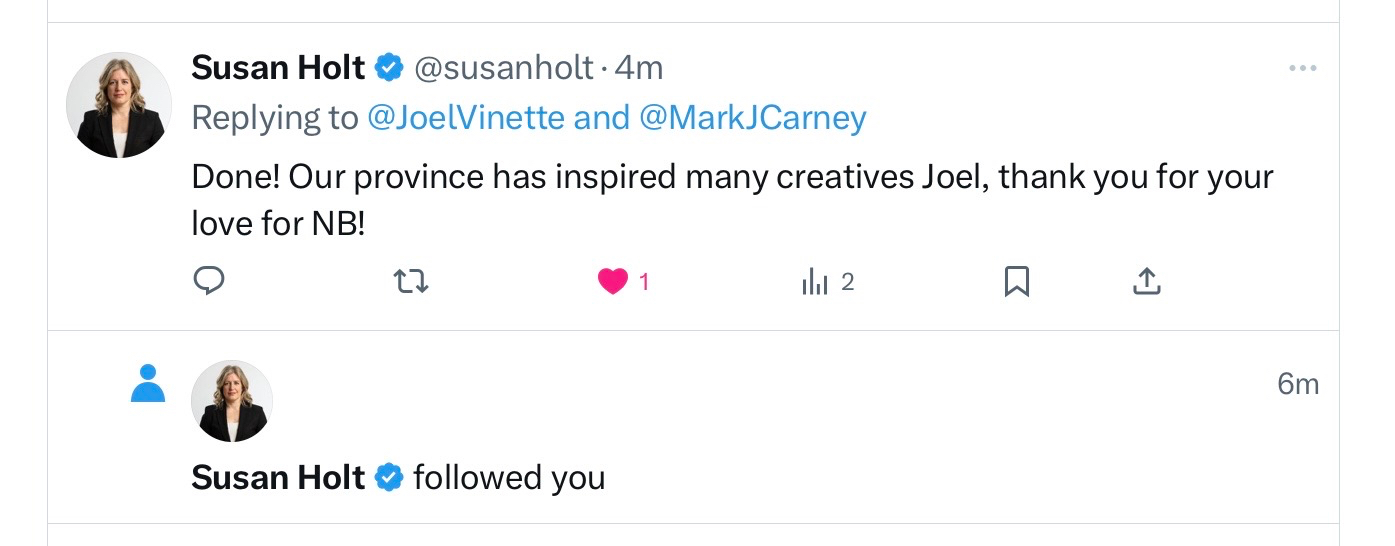
Task: Repost Susan Holt's reply
Action: pyautogui.click(x=411, y=282)
